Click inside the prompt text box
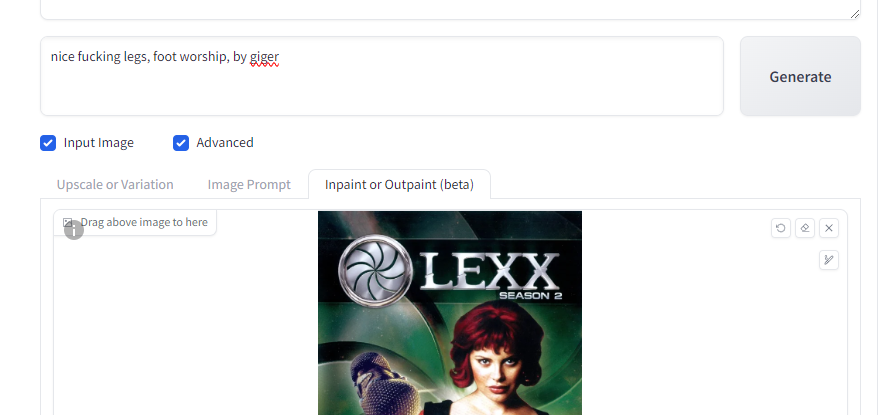888x415 pixels. point(382,76)
